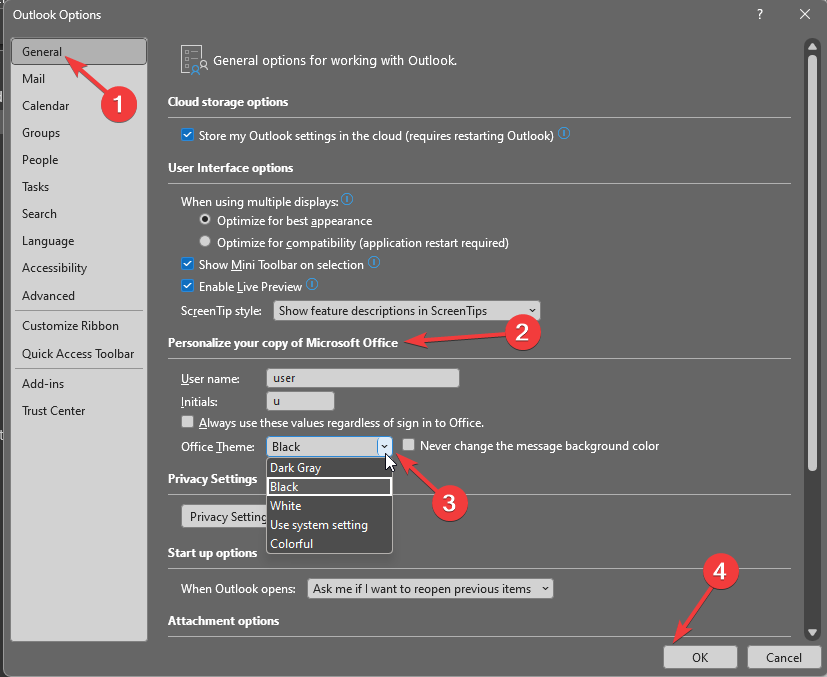Screen dimensions: 827x677
Task: Uncheck Show Mini Toolbar on selection
Action: (x=187, y=264)
